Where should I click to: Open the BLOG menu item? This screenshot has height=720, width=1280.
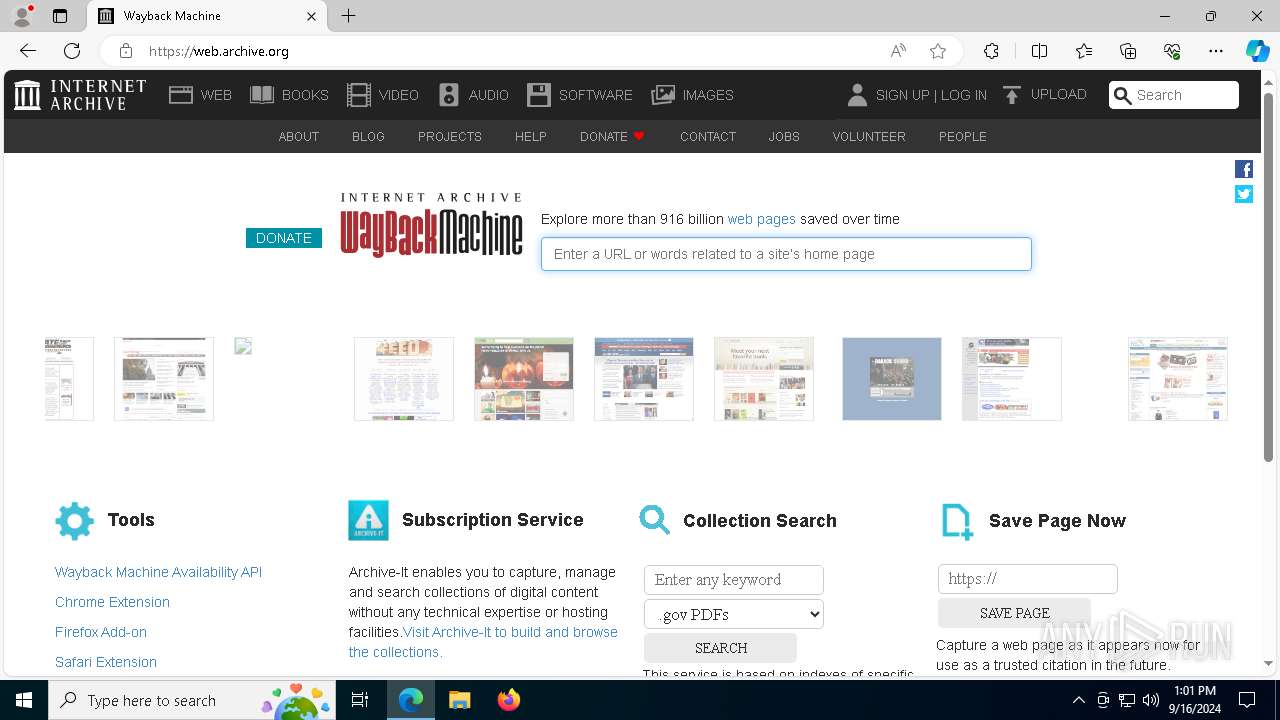pyautogui.click(x=368, y=136)
